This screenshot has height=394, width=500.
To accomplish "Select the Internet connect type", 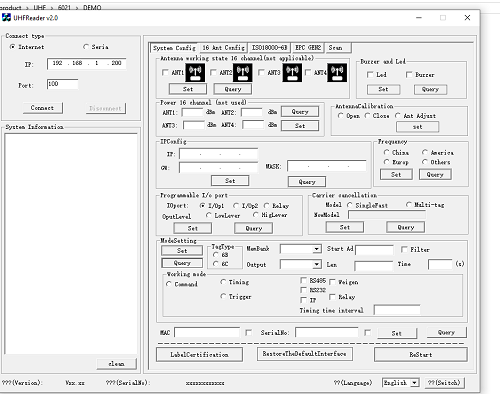I will (12, 47).
